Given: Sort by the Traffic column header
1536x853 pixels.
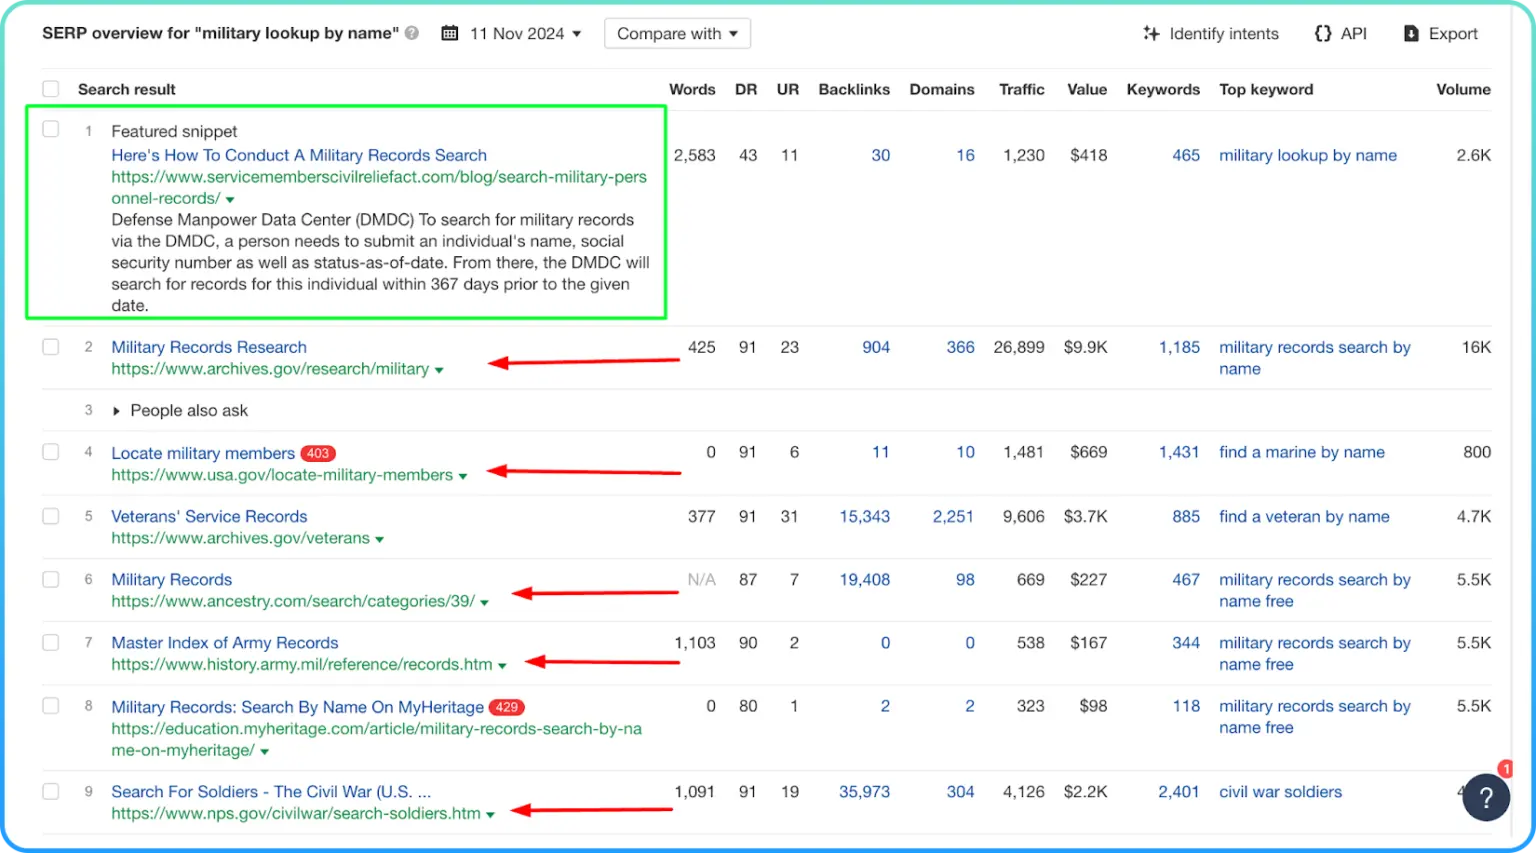Looking at the screenshot, I should 1021,89.
